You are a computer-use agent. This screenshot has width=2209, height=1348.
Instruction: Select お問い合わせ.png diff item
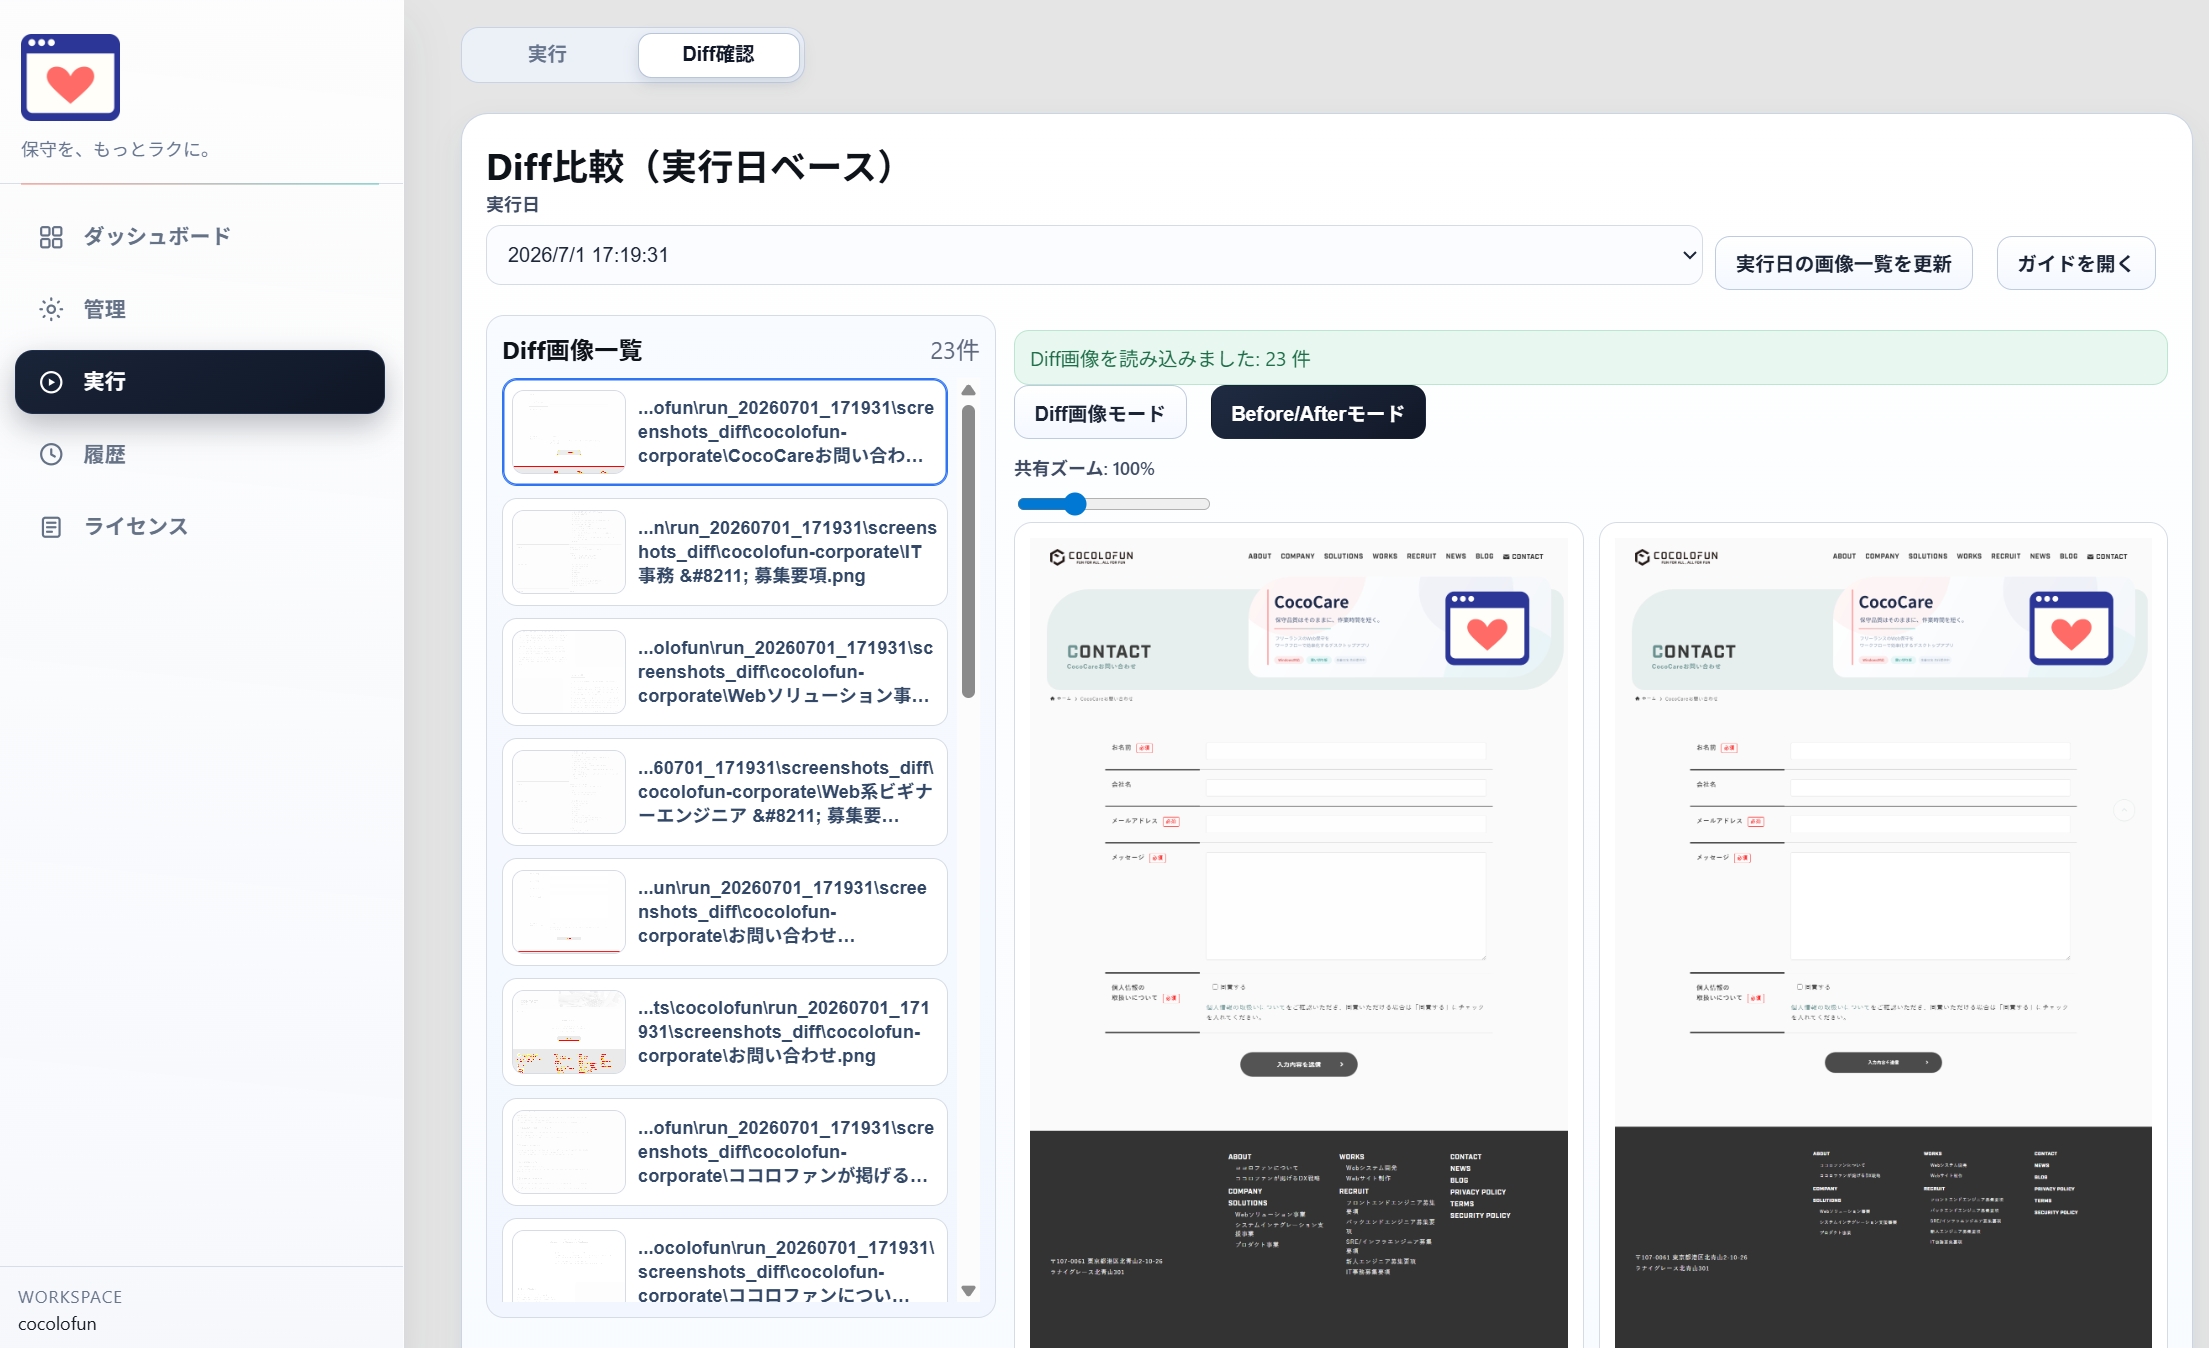[725, 1032]
